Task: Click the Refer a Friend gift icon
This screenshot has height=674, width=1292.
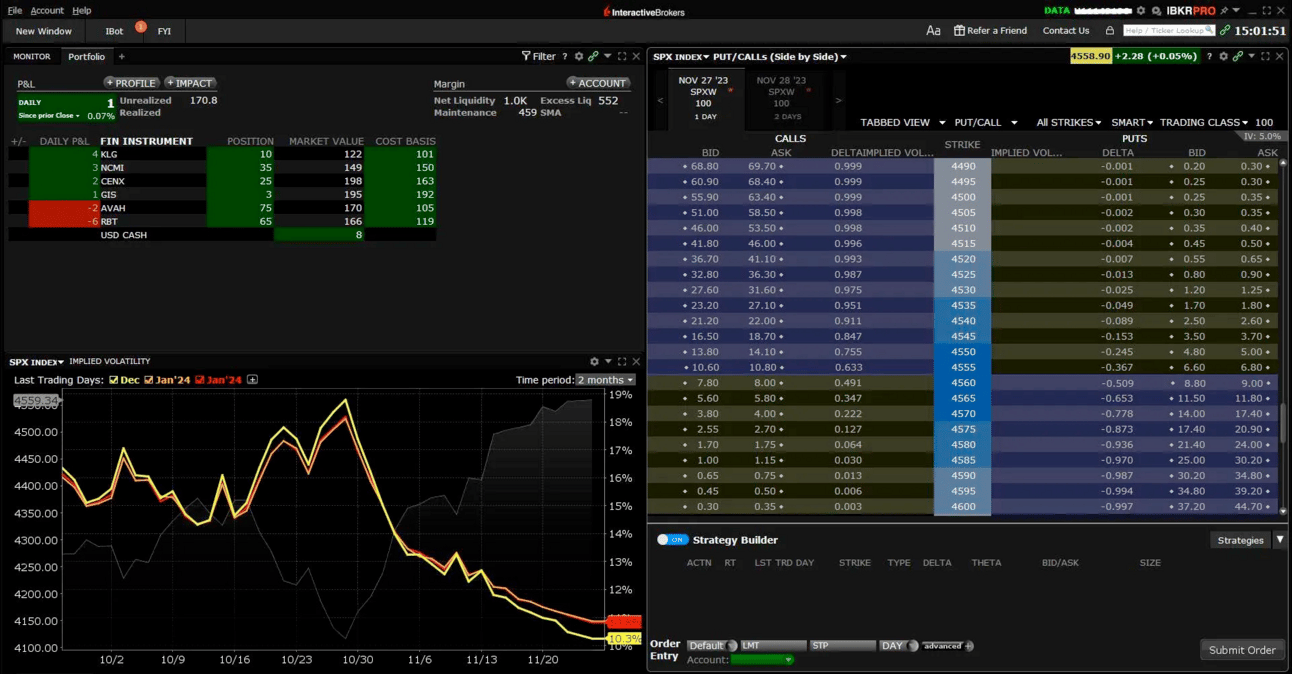Action: (959, 31)
